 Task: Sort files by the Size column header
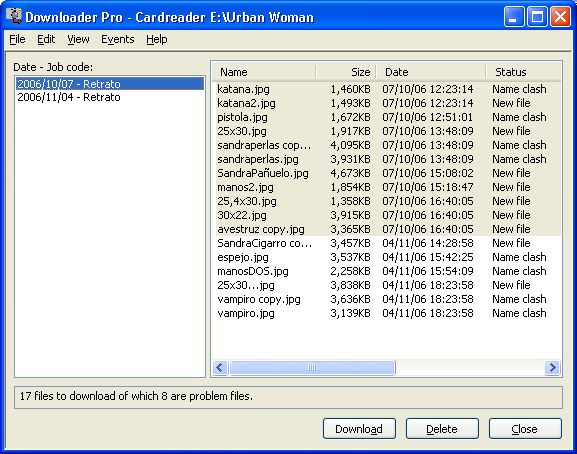pyautogui.click(x=346, y=72)
